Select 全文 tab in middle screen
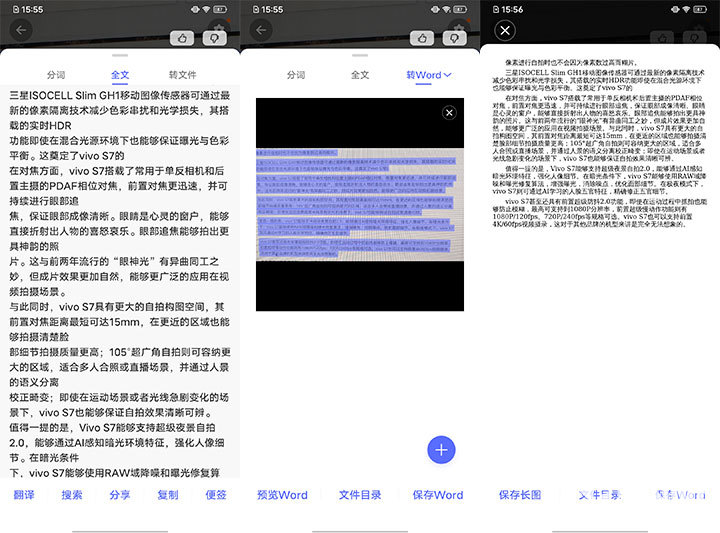This screenshot has height=533, width=720. (x=360, y=75)
